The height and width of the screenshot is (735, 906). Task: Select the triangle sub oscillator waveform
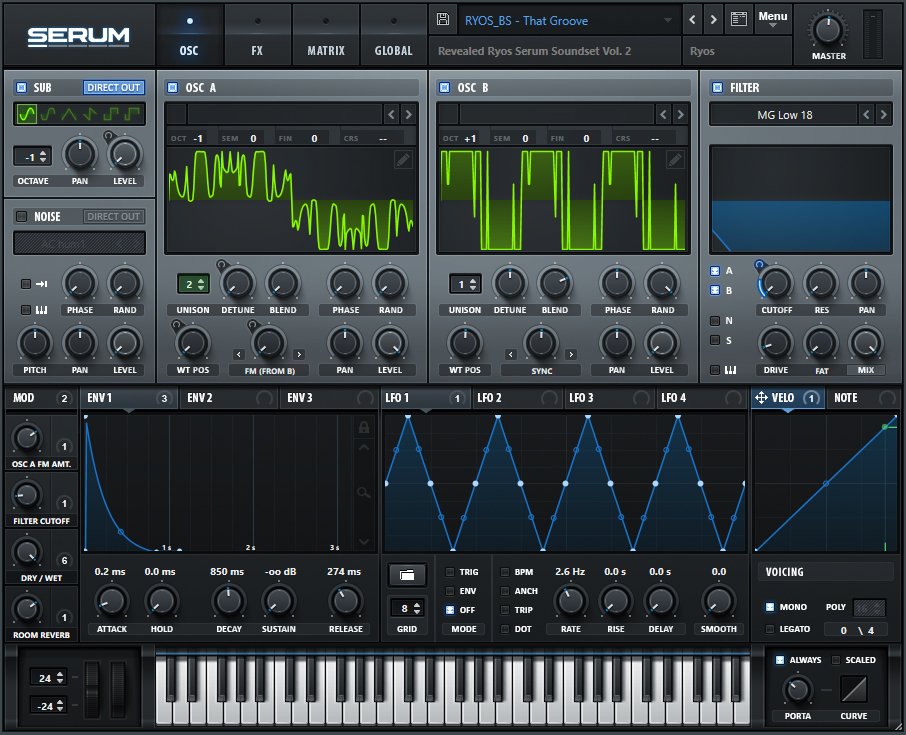[69, 114]
